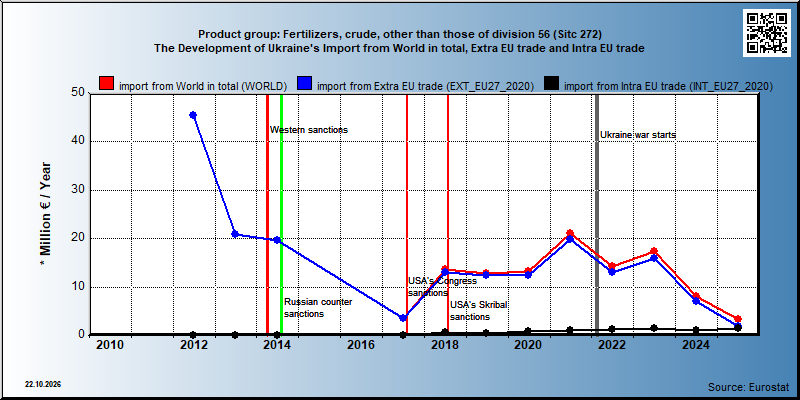800x400 pixels.
Task: Click the subtitle about Ukraine's Import development
Action: [399, 48]
